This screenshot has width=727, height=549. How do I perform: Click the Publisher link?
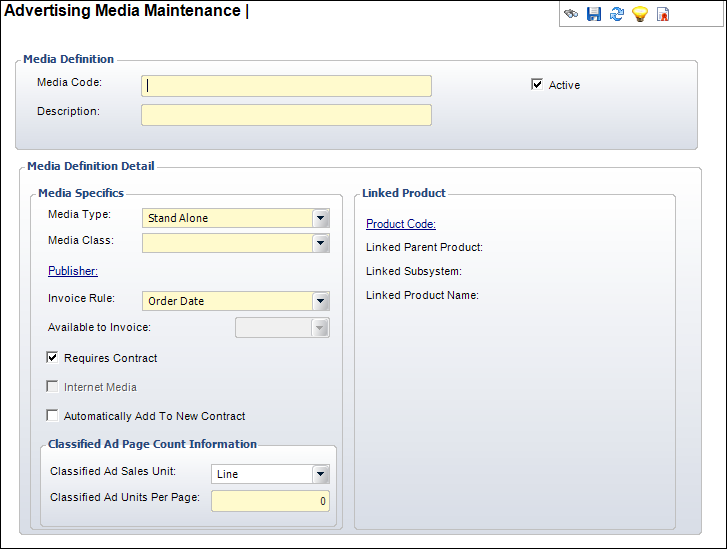point(72,270)
